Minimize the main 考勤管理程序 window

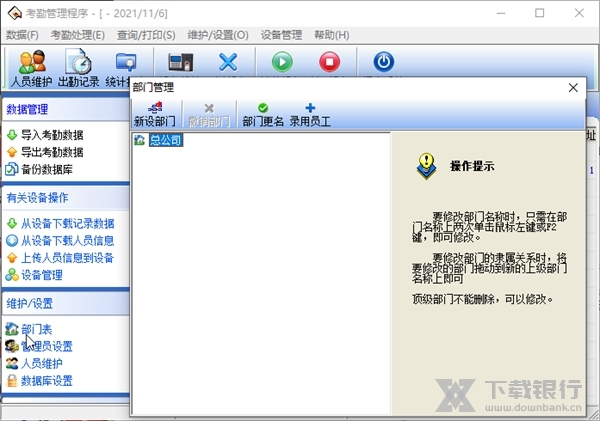pos(501,13)
